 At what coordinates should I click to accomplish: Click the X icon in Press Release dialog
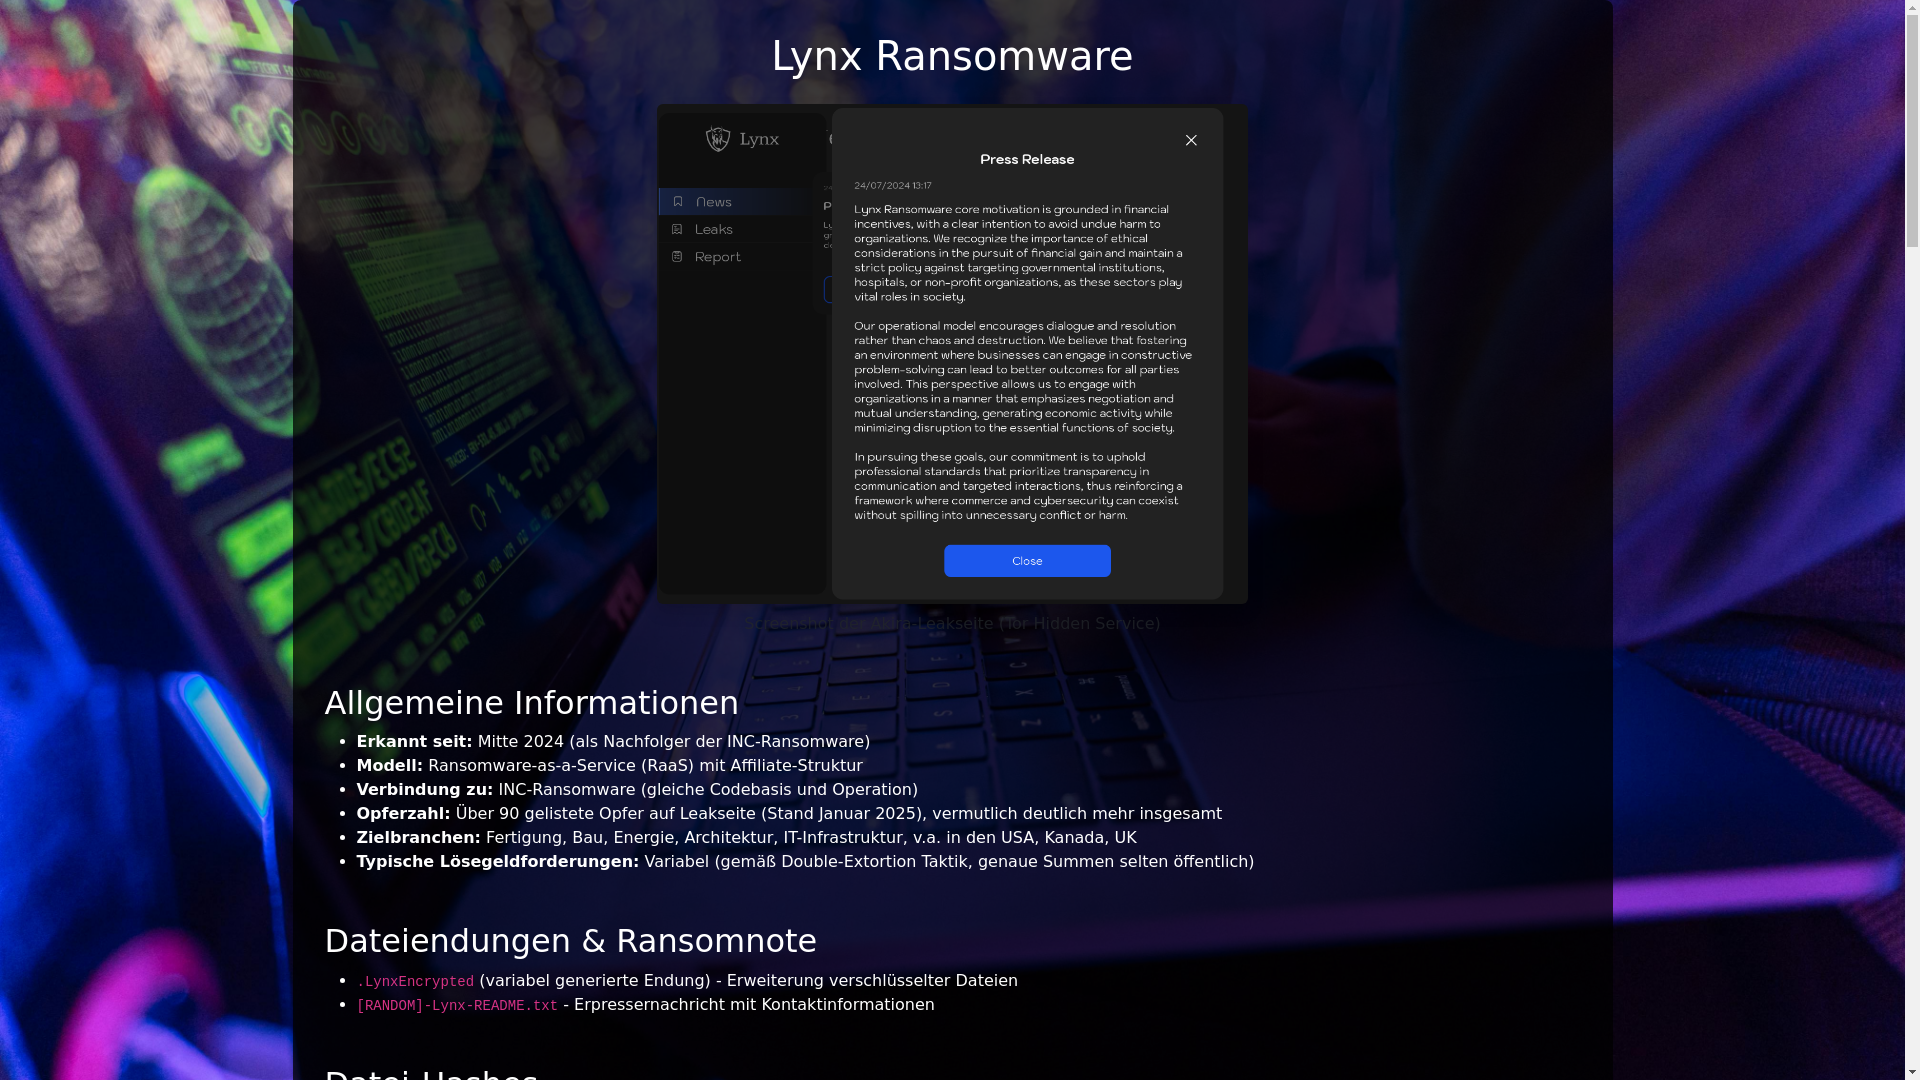(1191, 141)
